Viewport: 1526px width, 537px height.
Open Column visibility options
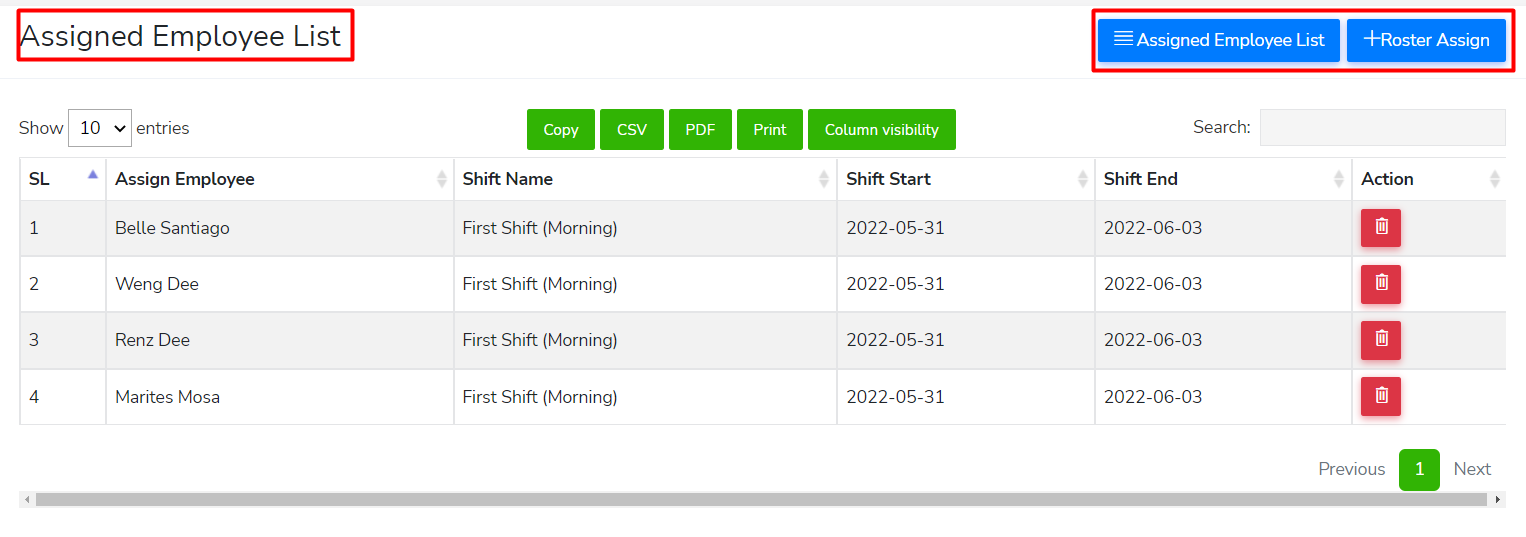881,130
